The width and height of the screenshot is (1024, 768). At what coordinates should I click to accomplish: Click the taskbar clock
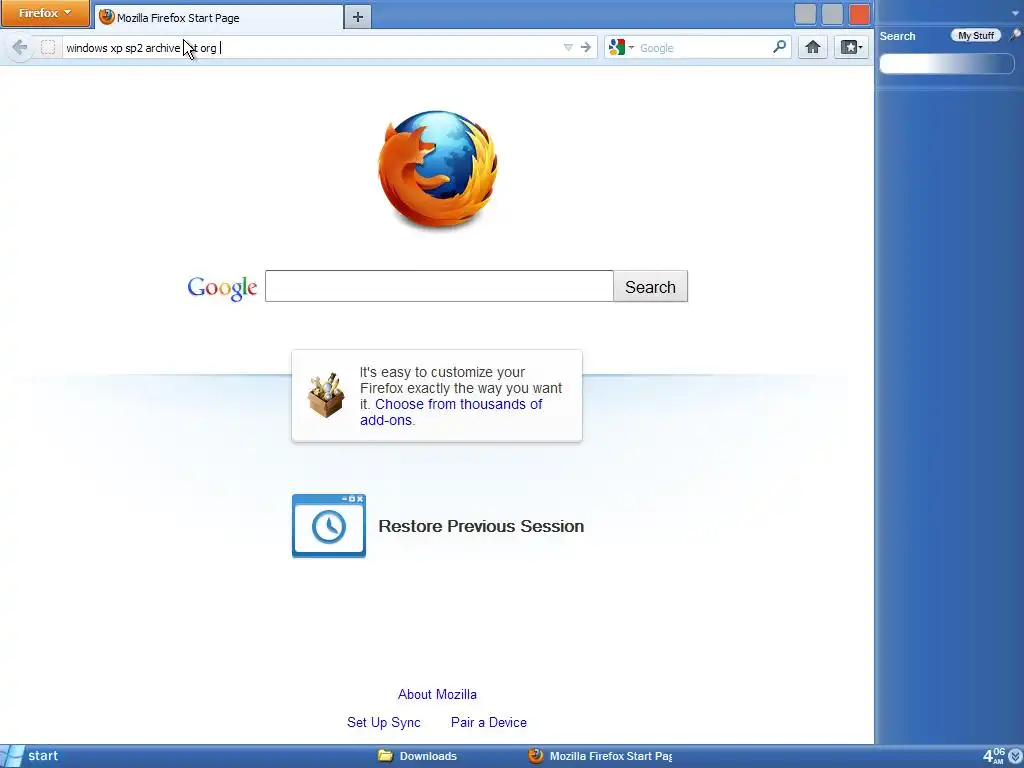coord(994,756)
